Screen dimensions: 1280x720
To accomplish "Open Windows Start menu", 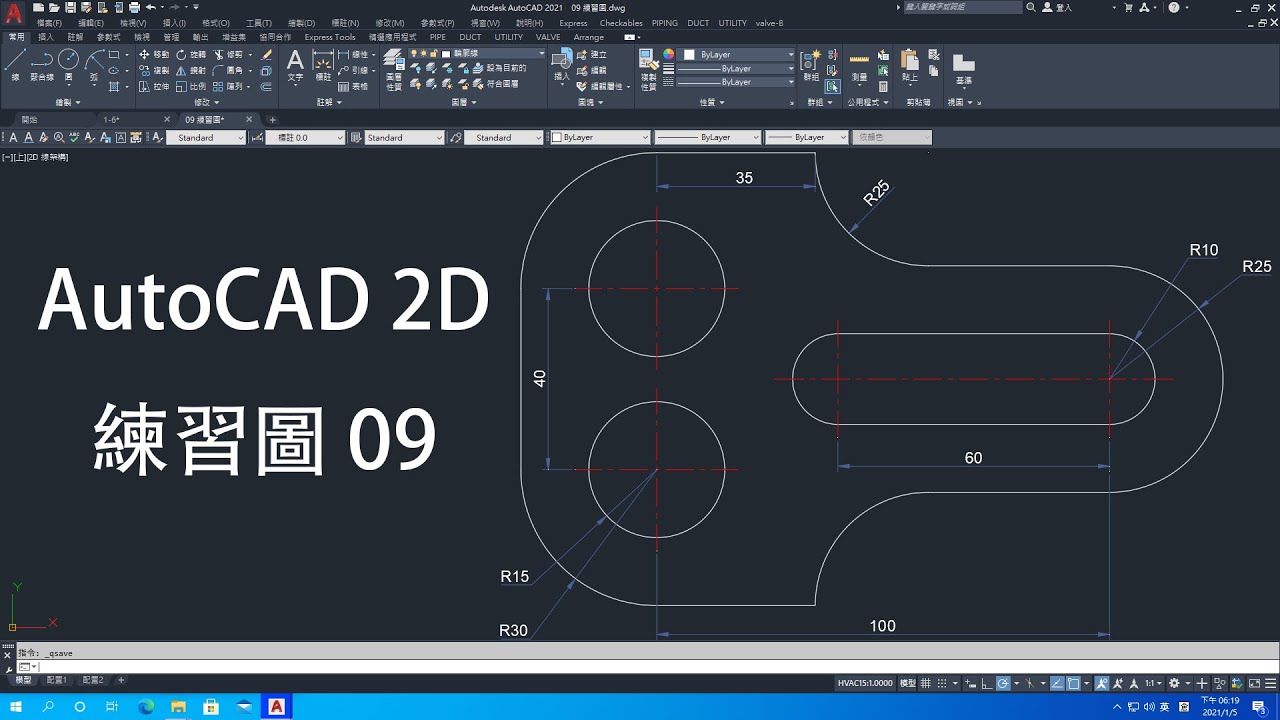I will coord(16,707).
